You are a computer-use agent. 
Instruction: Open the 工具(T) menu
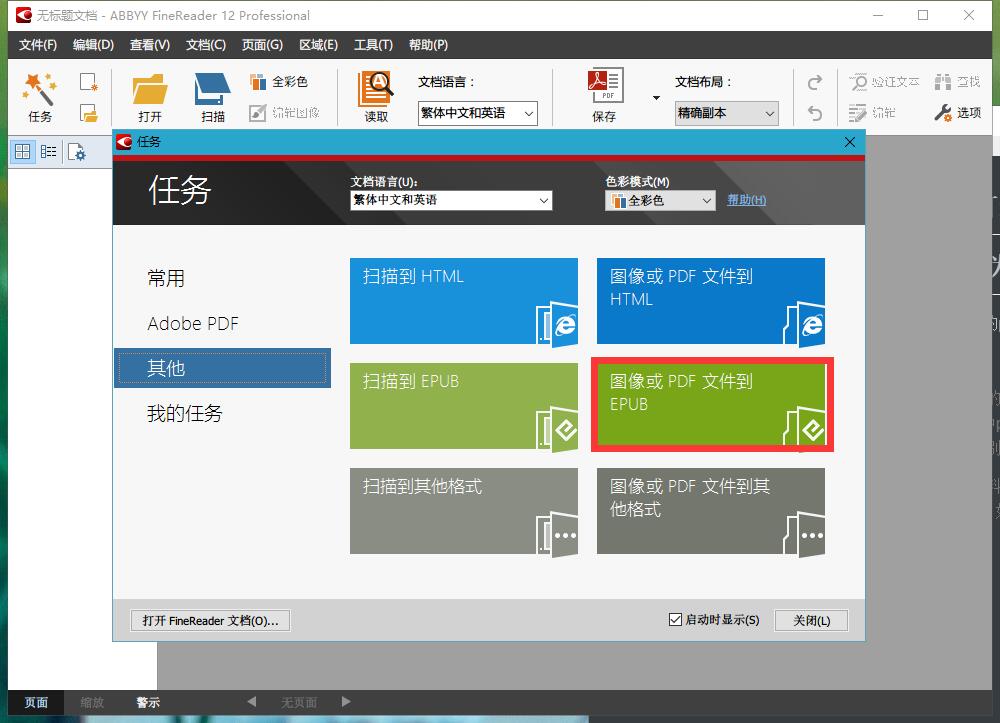(373, 45)
